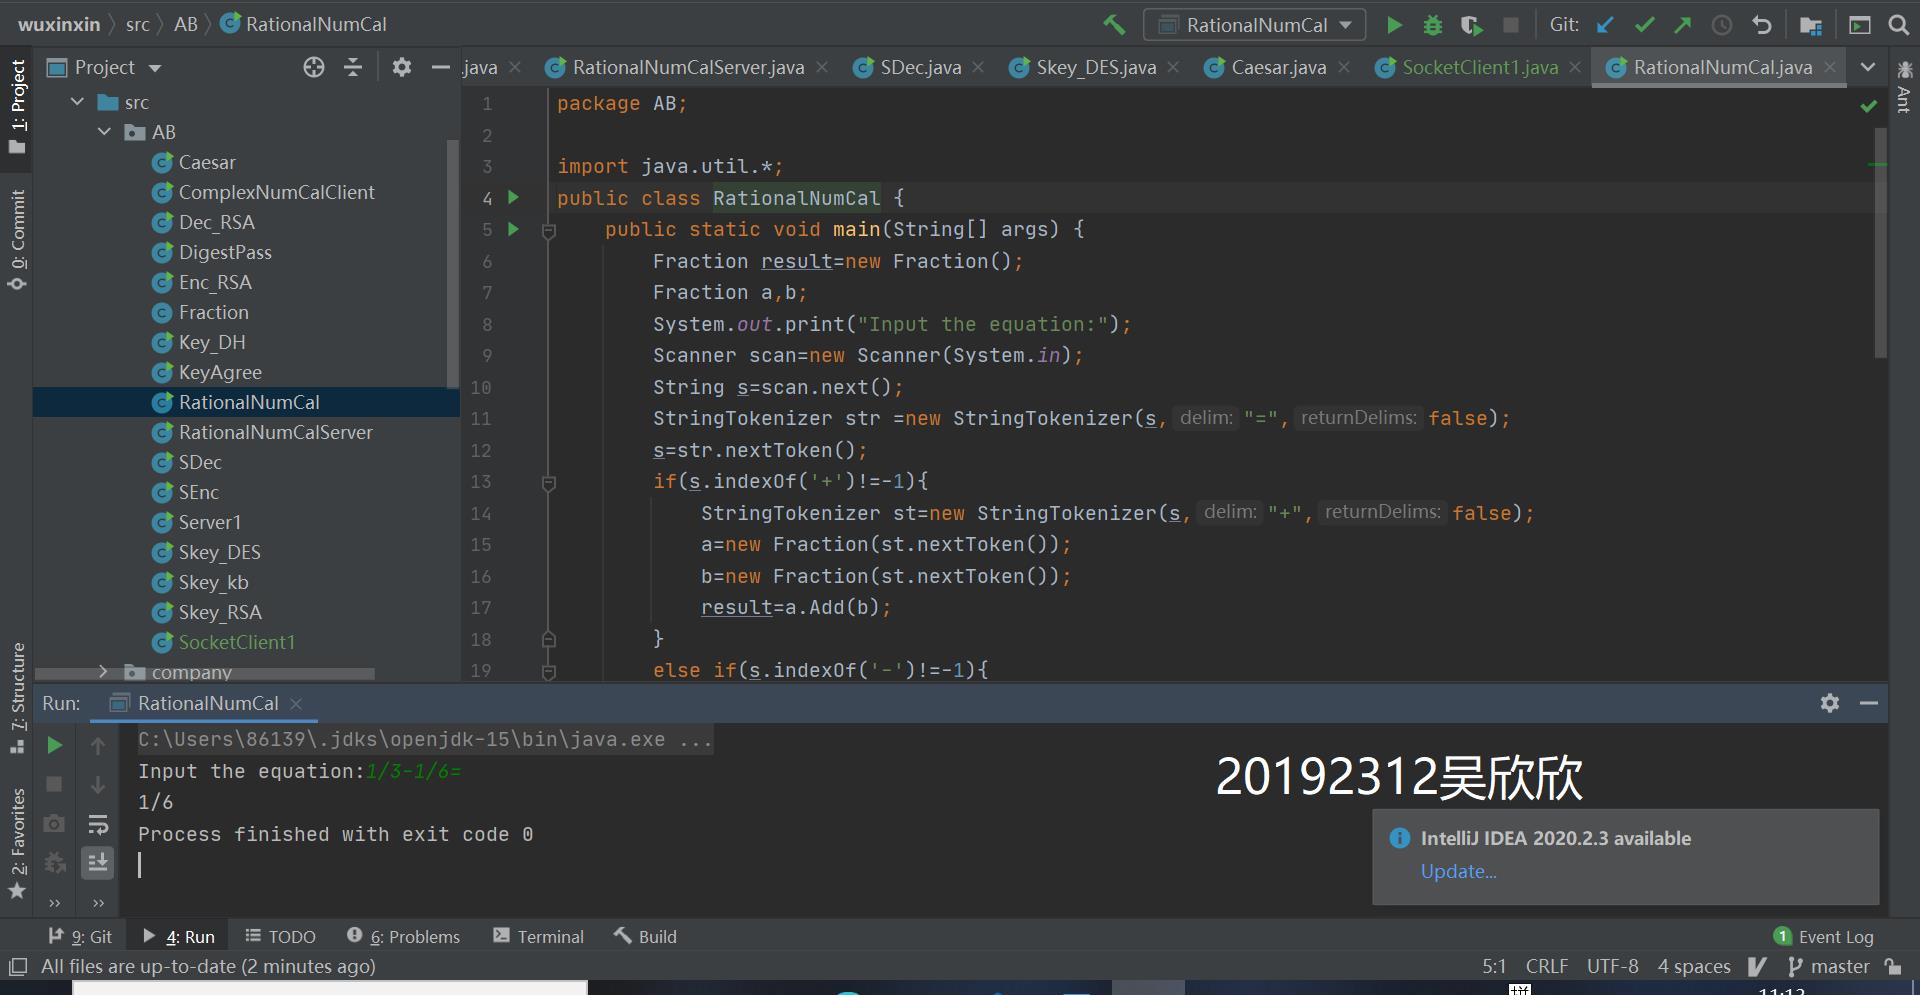Rerun program in the Run panel
The image size is (1920, 995).
click(55, 745)
